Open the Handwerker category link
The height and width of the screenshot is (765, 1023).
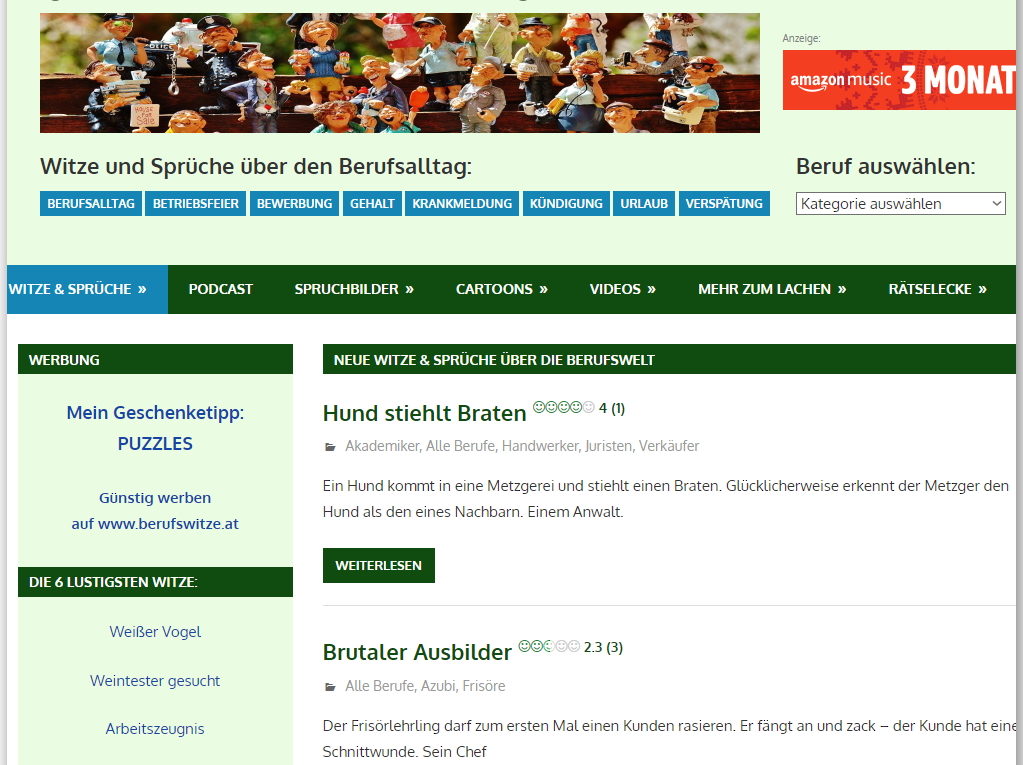click(x=540, y=446)
